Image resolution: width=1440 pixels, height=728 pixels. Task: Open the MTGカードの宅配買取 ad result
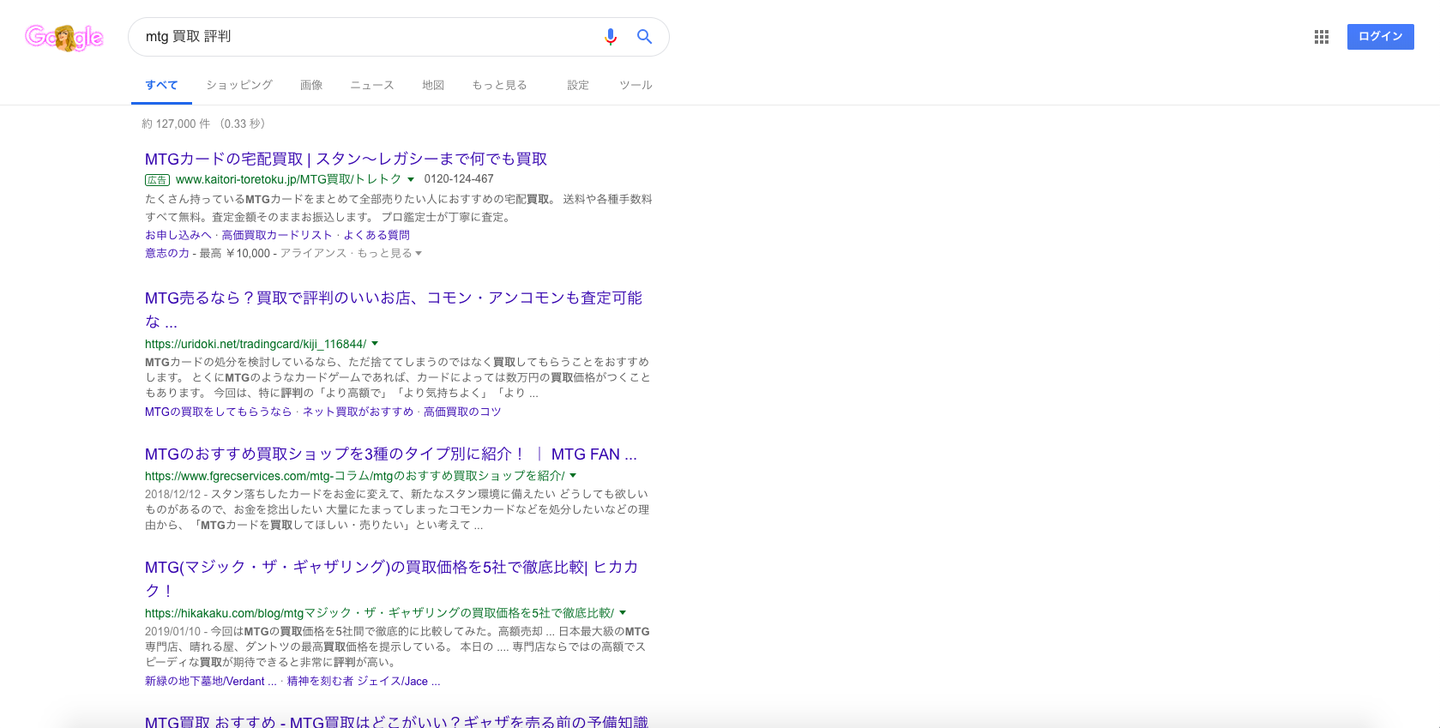pyautogui.click(x=346, y=159)
